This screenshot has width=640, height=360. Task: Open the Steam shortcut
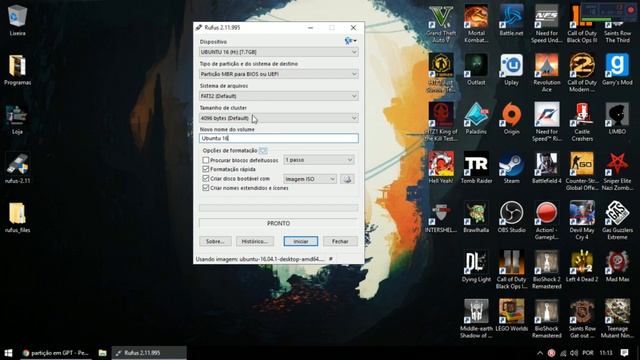(x=511, y=168)
